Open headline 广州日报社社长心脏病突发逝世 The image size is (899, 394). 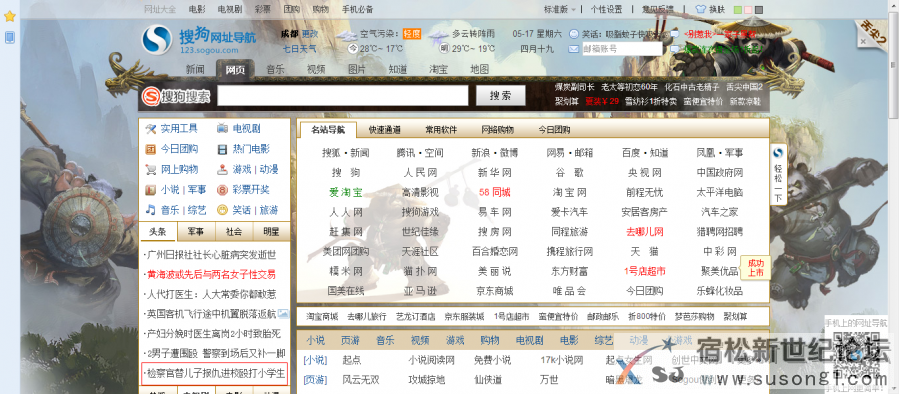tap(212, 254)
